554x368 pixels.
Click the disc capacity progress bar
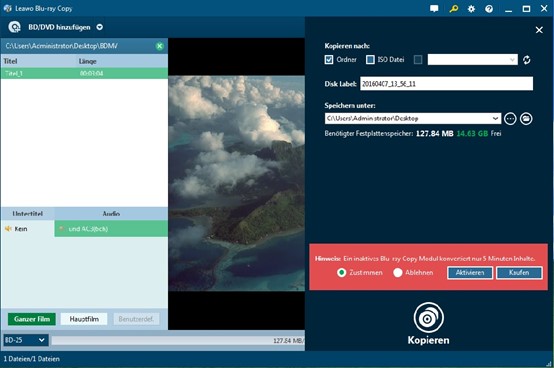pos(178,340)
